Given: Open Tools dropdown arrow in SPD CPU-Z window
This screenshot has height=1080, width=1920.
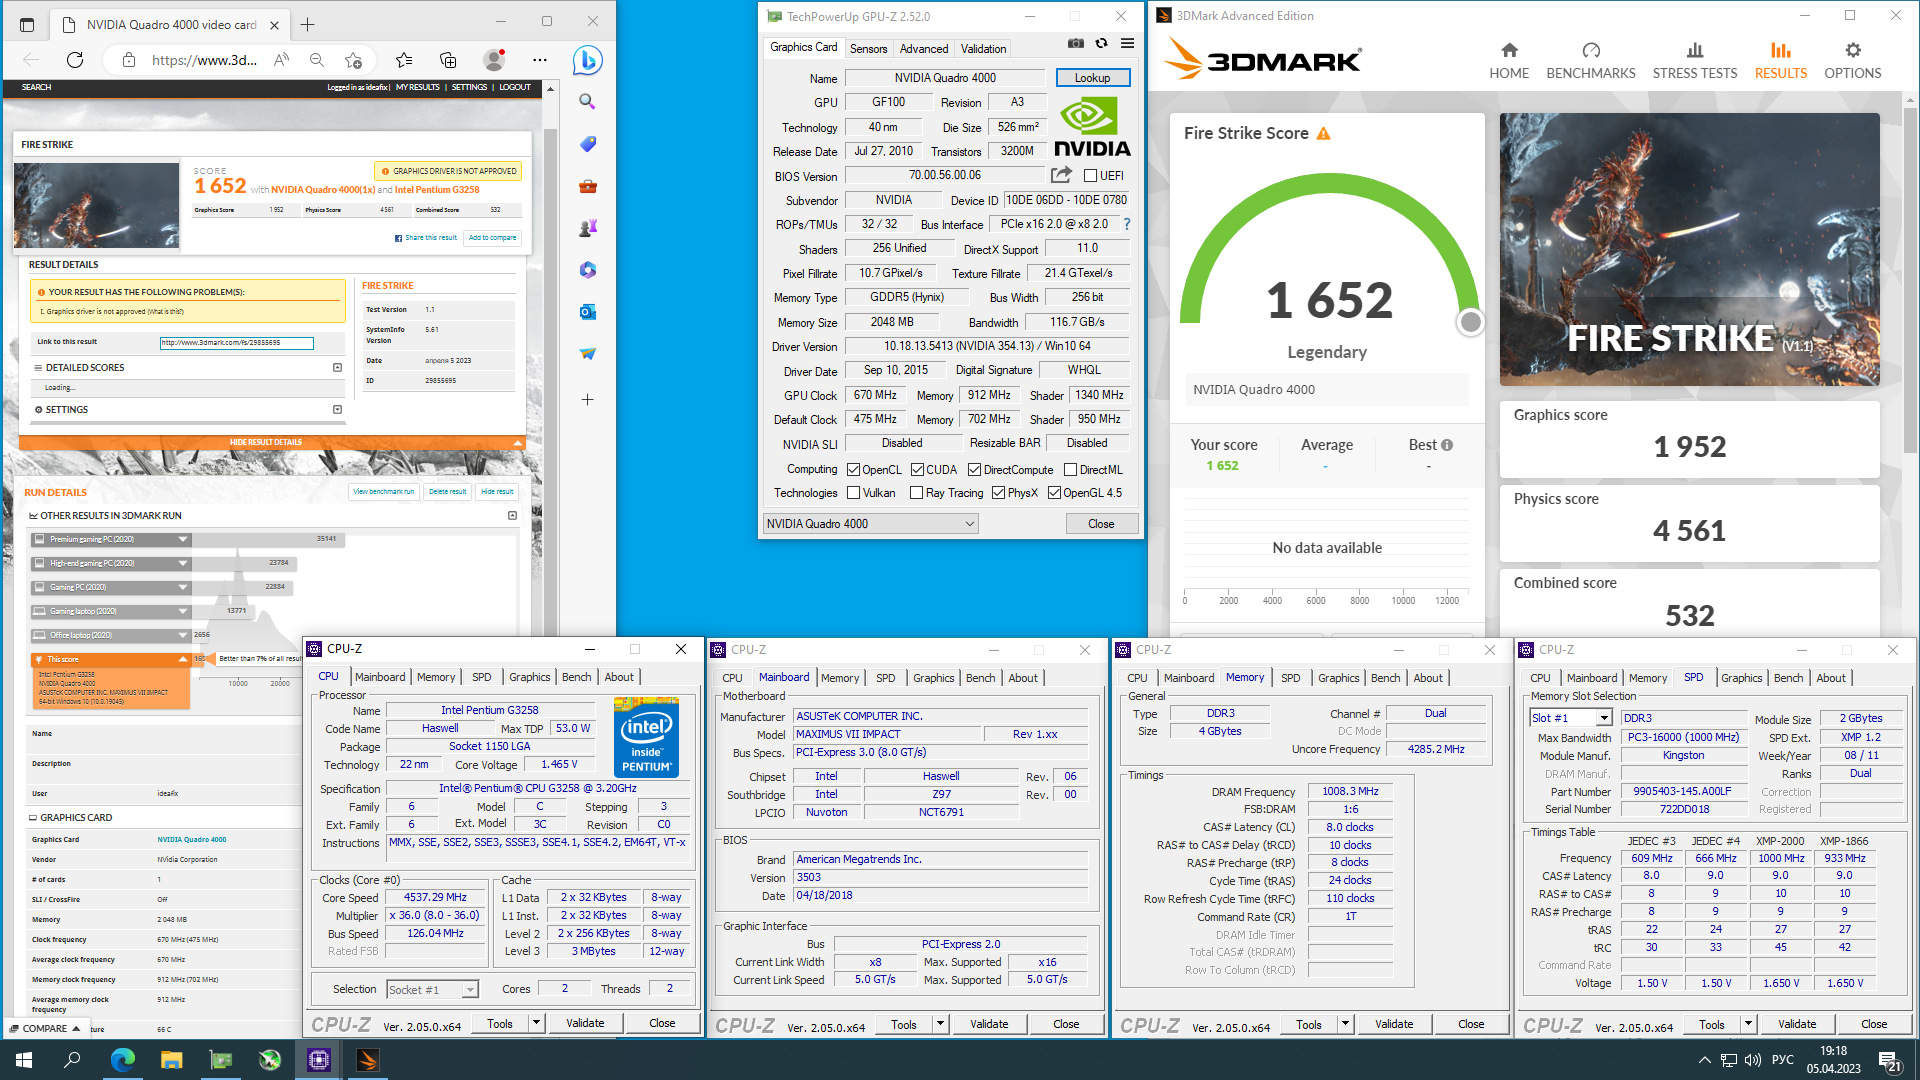Looking at the screenshot, I should click(x=1749, y=1024).
